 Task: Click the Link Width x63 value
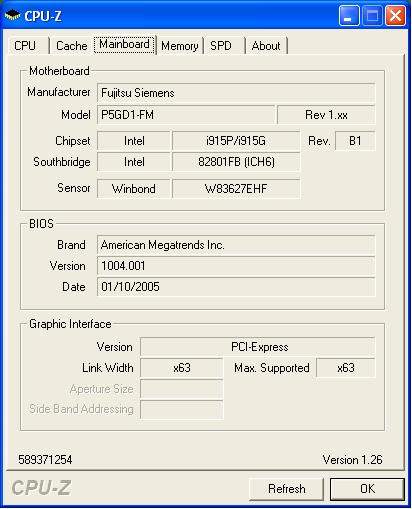pyautogui.click(x=182, y=368)
